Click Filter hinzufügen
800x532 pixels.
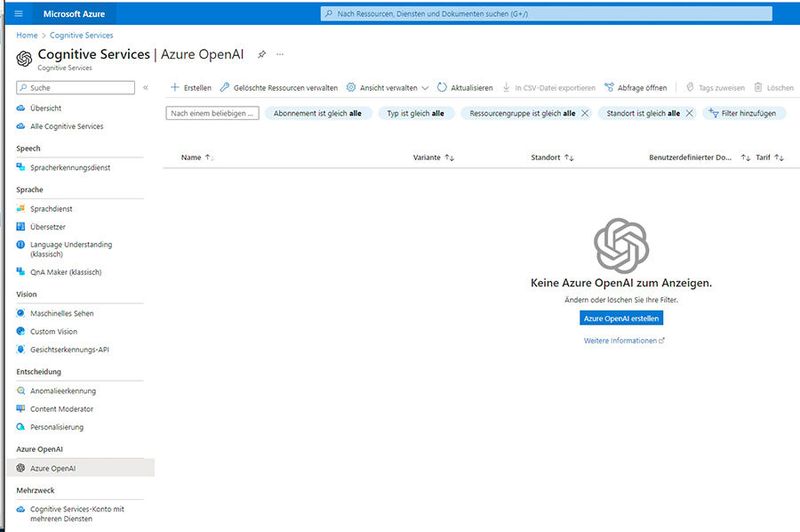(x=743, y=113)
